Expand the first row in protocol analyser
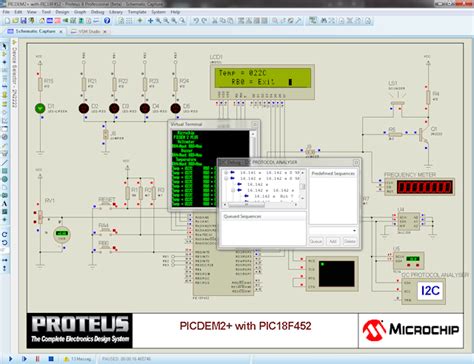 [x=226, y=173]
